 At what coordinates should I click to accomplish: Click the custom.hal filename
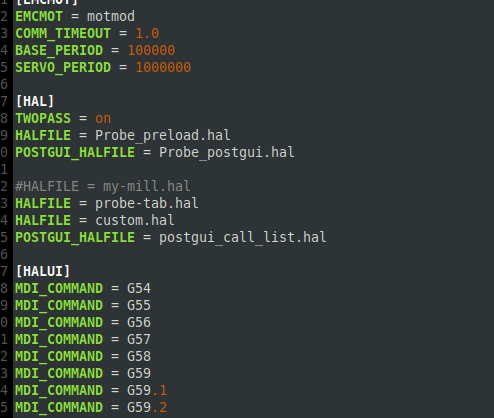click(x=135, y=220)
